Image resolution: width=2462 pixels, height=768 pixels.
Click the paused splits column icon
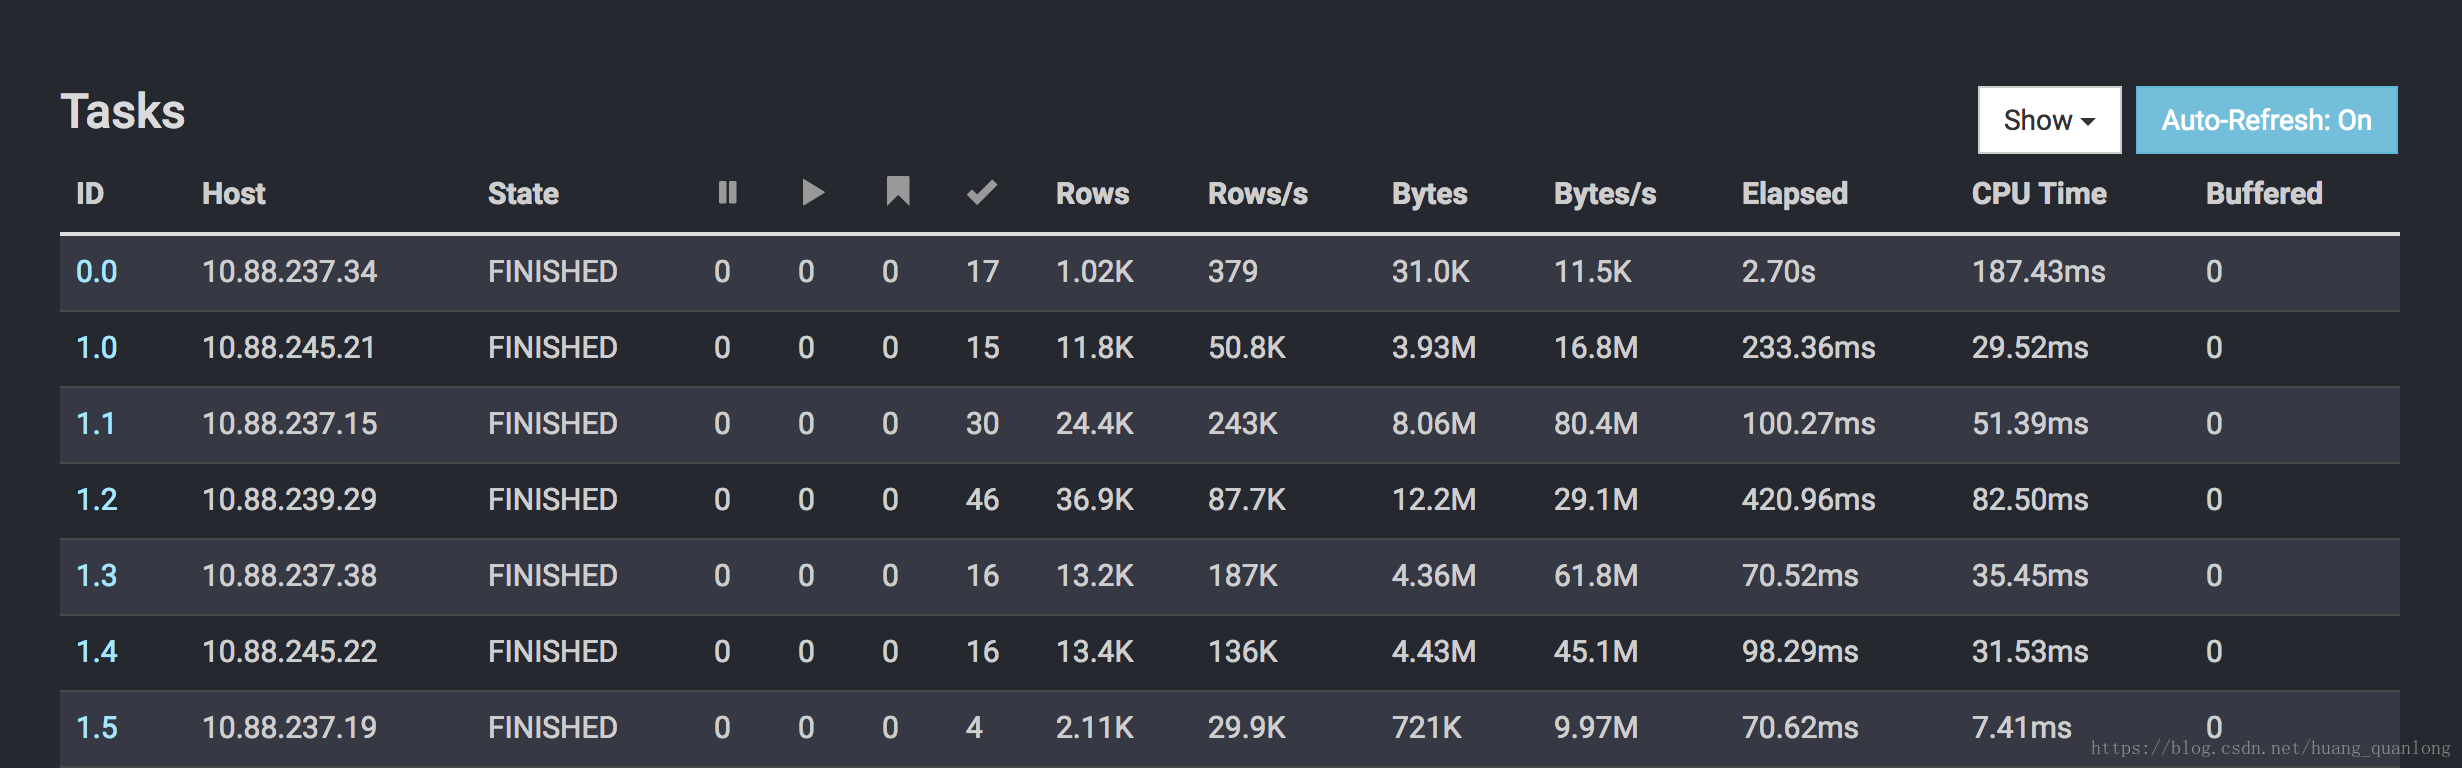point(727,192)
